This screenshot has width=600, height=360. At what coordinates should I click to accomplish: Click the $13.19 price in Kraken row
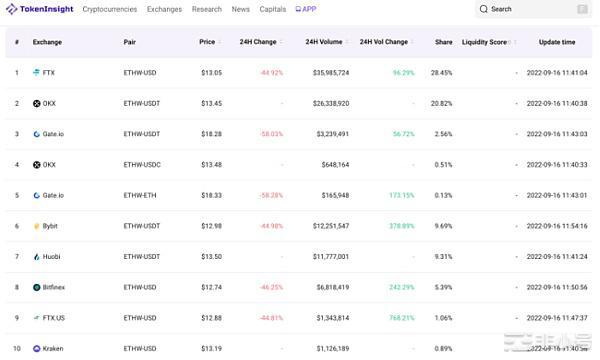click(x=212, y=349)
